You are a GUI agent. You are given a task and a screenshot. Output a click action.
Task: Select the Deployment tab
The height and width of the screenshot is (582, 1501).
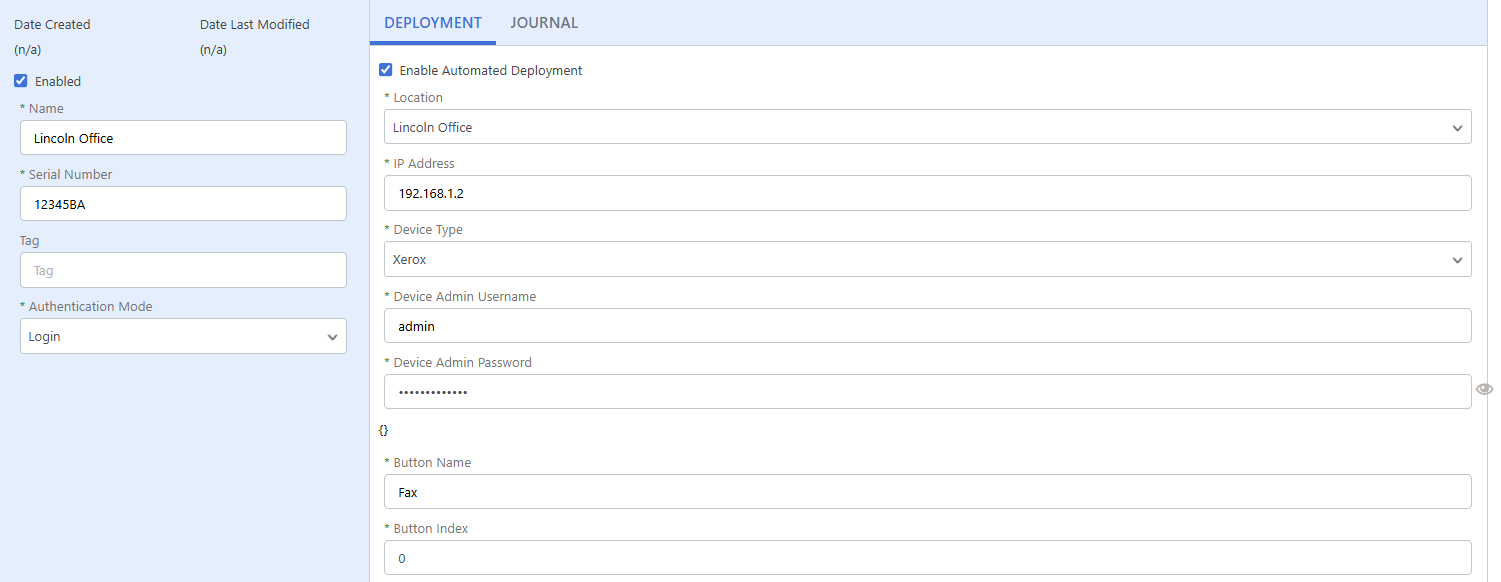click(432, 22)
